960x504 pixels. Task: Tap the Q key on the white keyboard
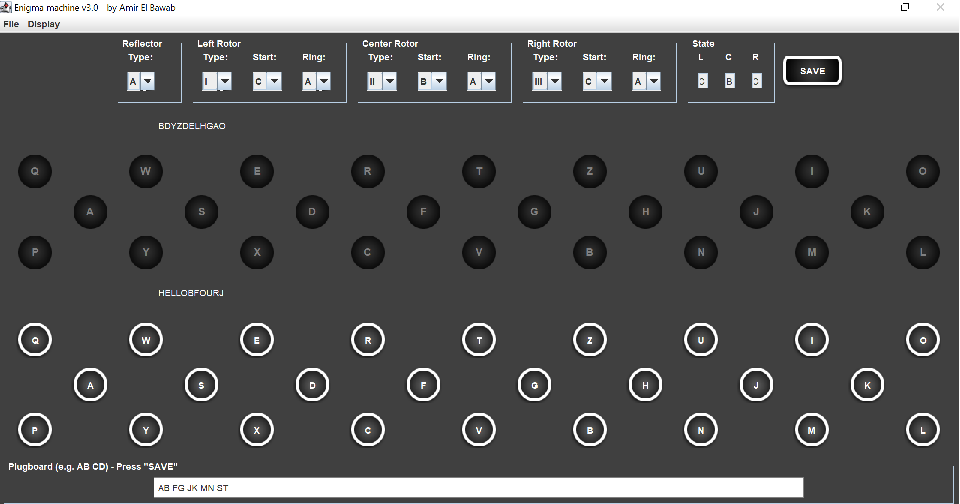(35, 340)
